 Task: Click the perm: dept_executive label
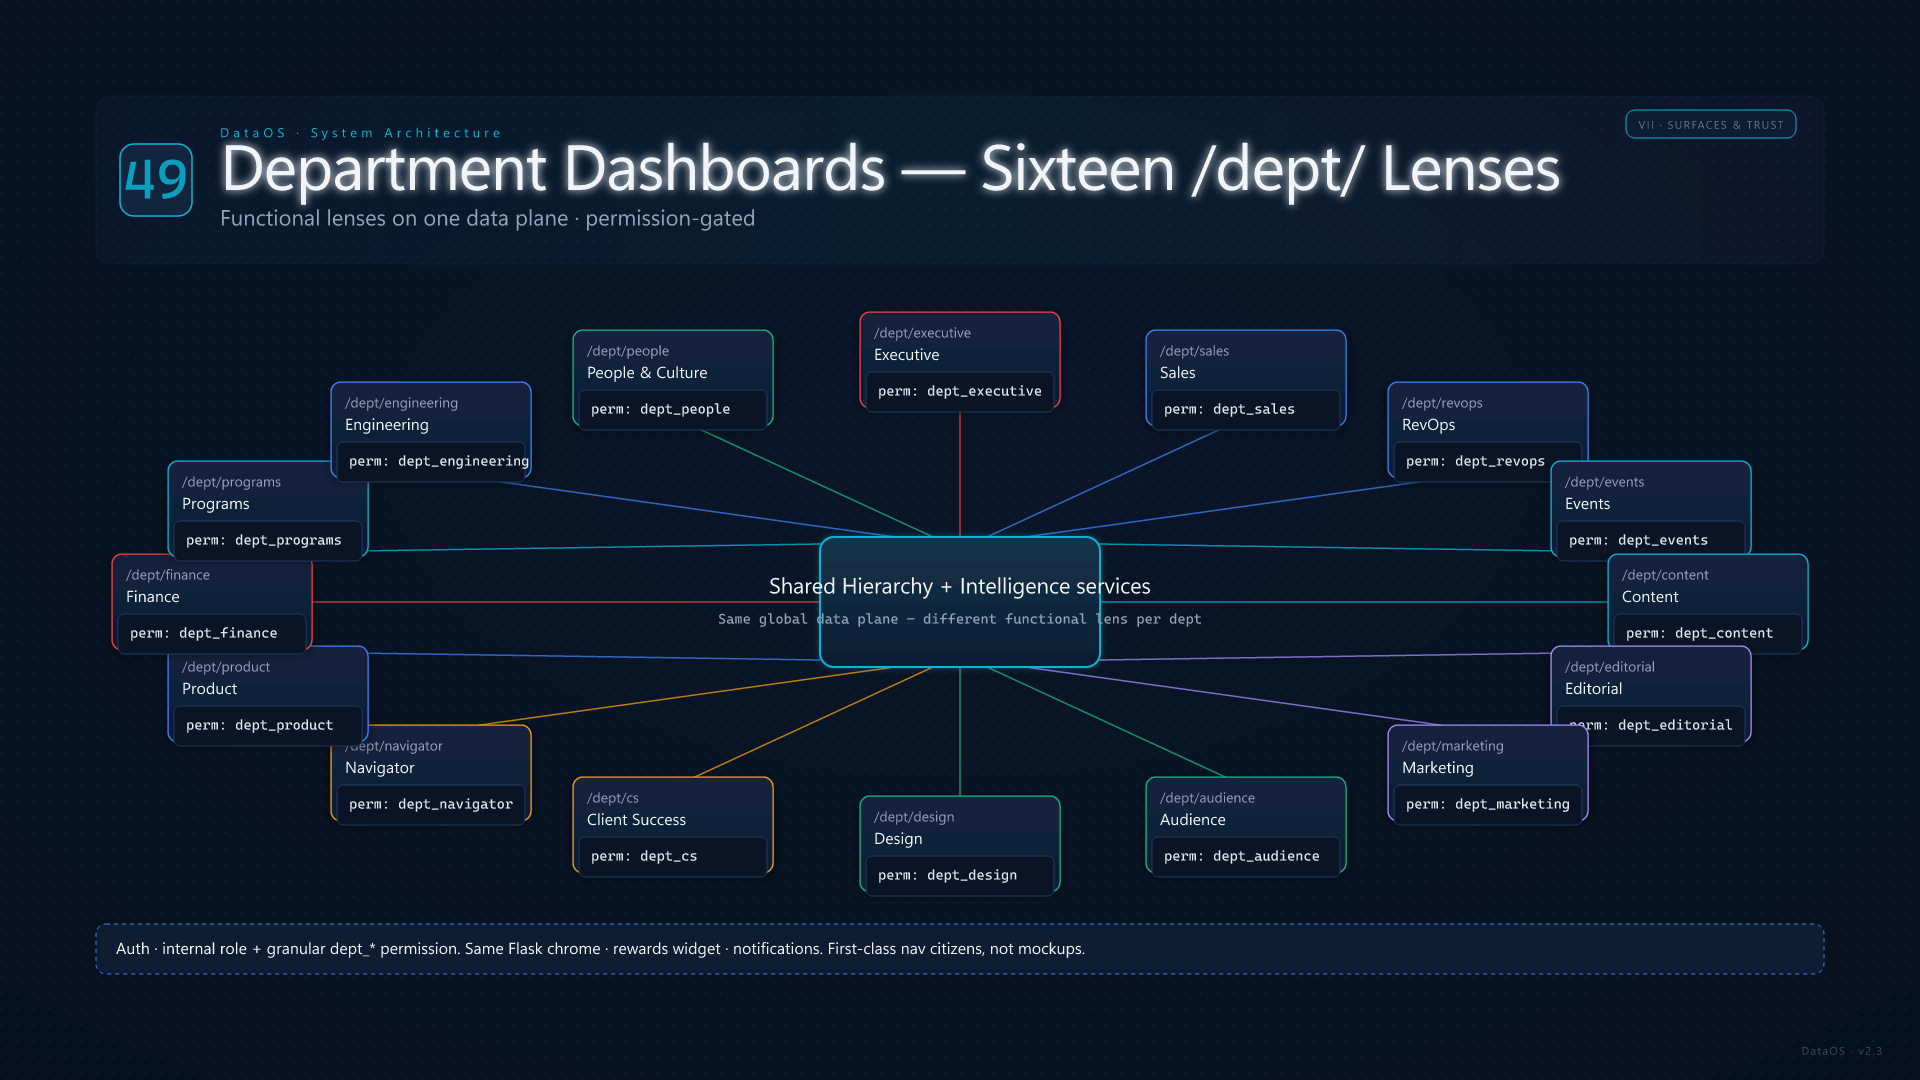[x=960, y=391]
